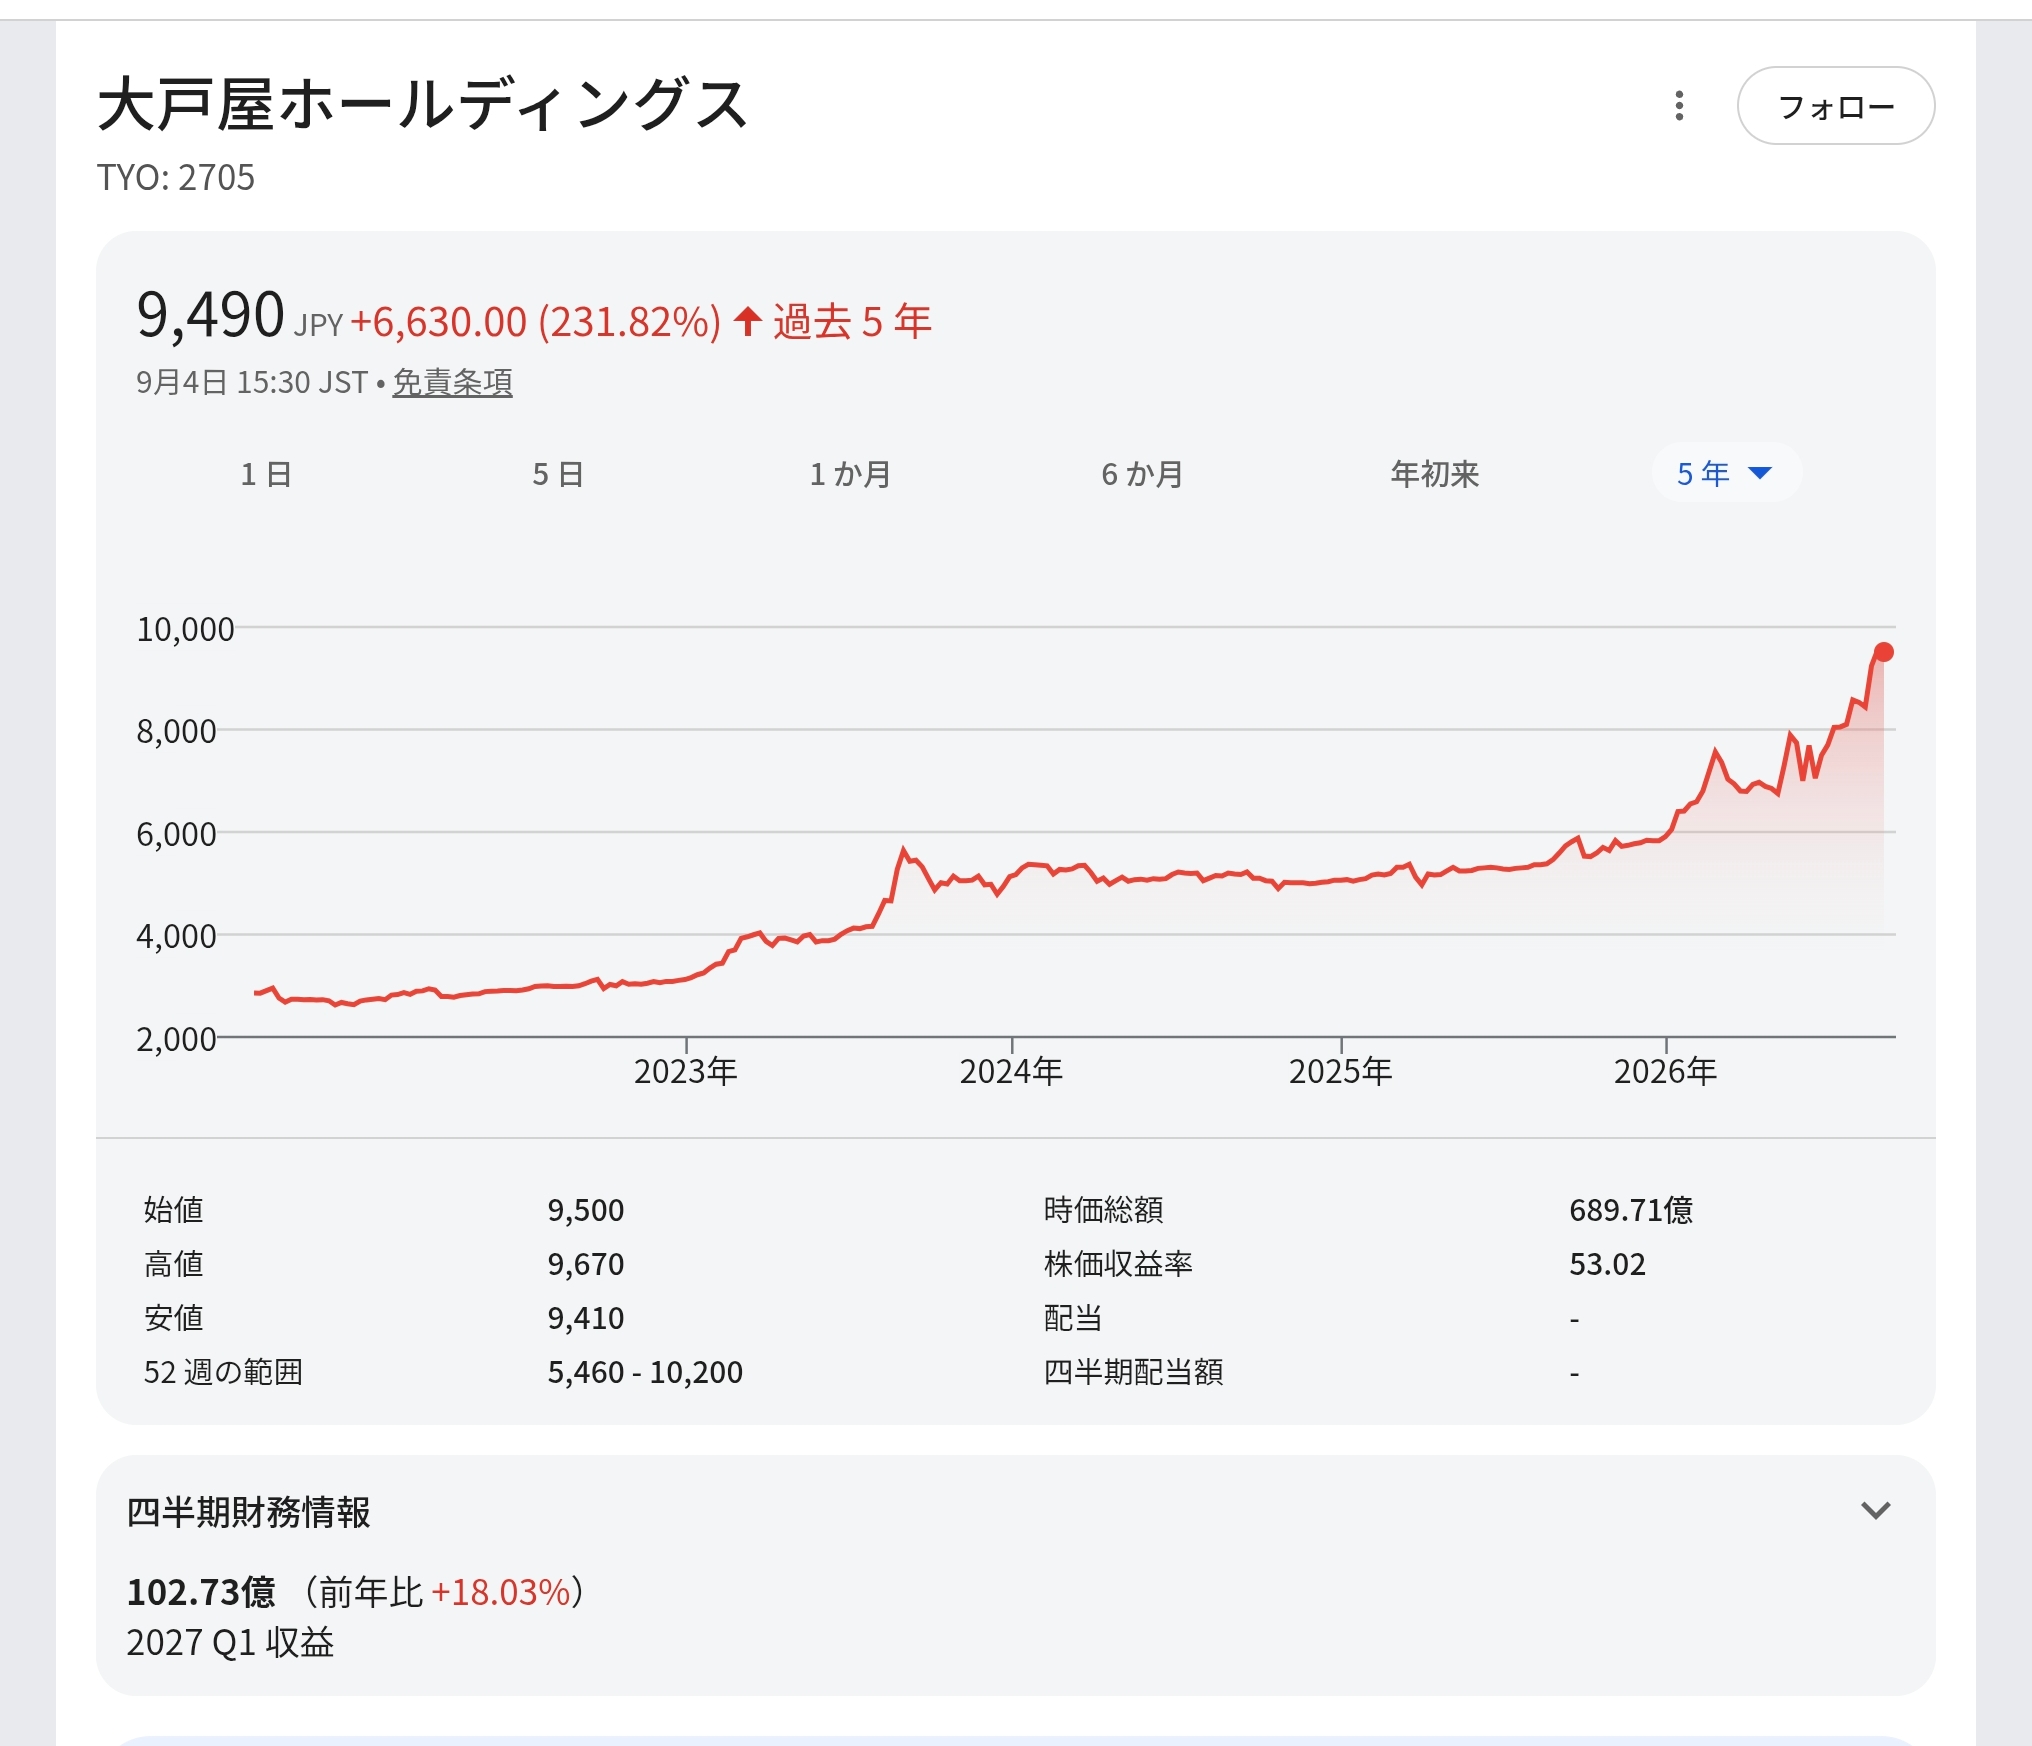Image resolution: width=2032 pixels, height=1746 pixels.
Task: Switch chart to 6 か月 range
Action: (1142, 474)
